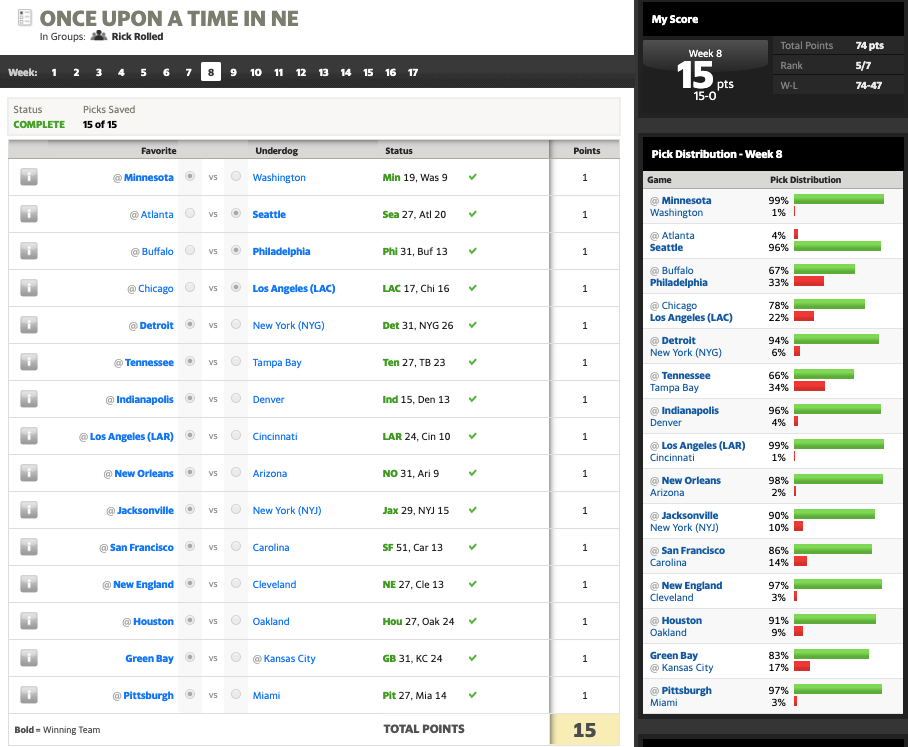The image size is (908, 747).
Task: Open the Rick Rolled group link
Action: coord(137,36)
